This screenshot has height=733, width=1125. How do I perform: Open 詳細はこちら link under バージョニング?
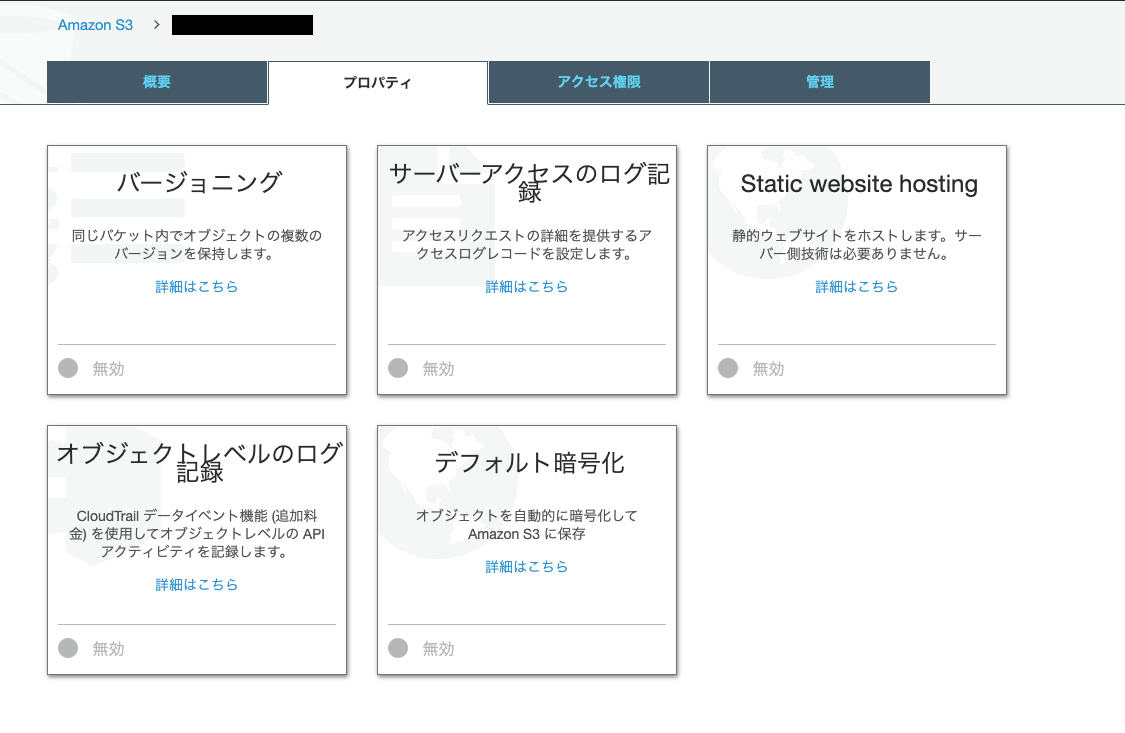pos(197,287)
